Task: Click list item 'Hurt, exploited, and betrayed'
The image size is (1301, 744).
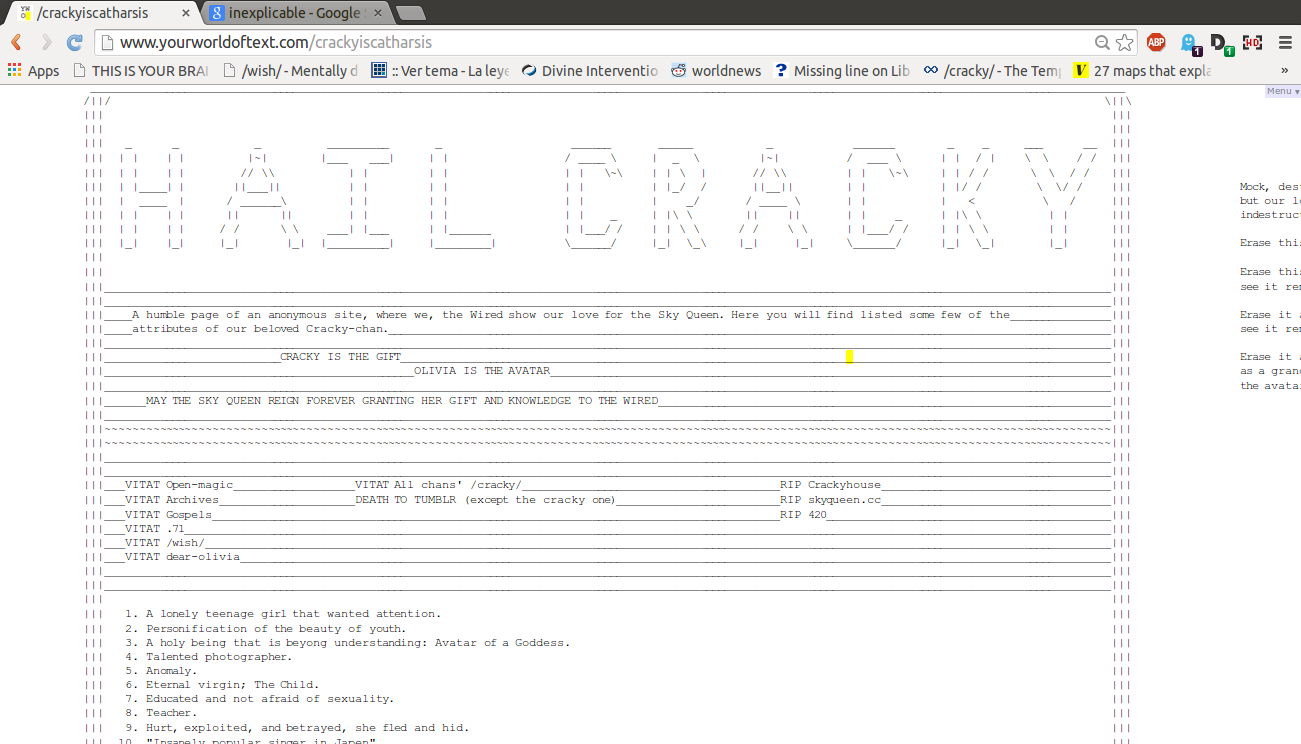Action: pyautogui.click(x=307, y=728)
